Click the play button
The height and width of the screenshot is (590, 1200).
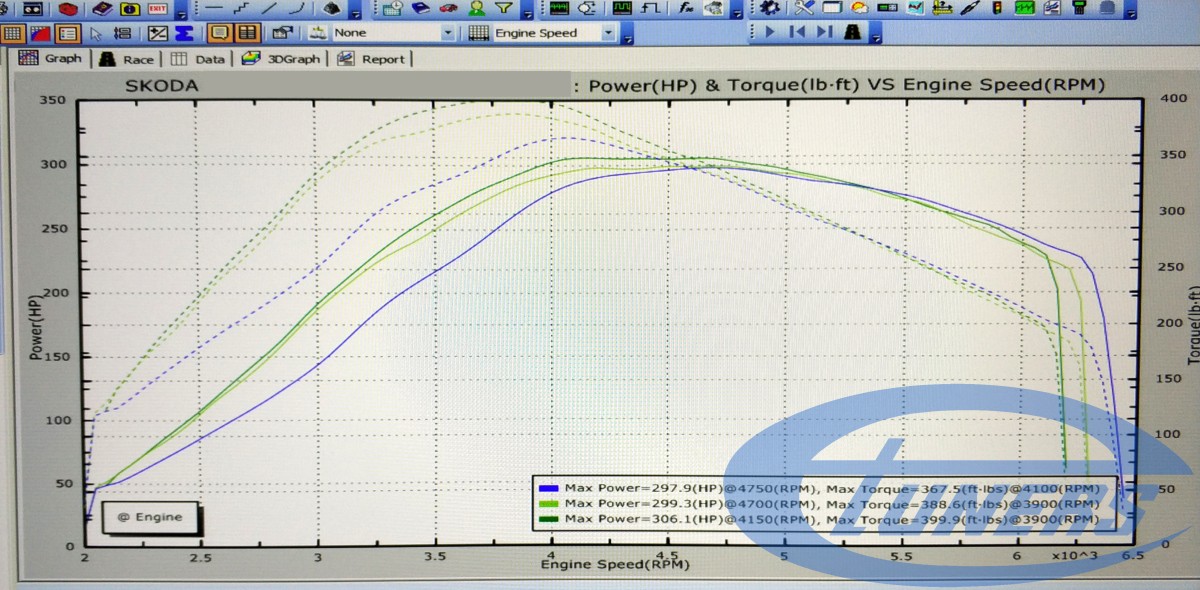(x=770, y=32)
